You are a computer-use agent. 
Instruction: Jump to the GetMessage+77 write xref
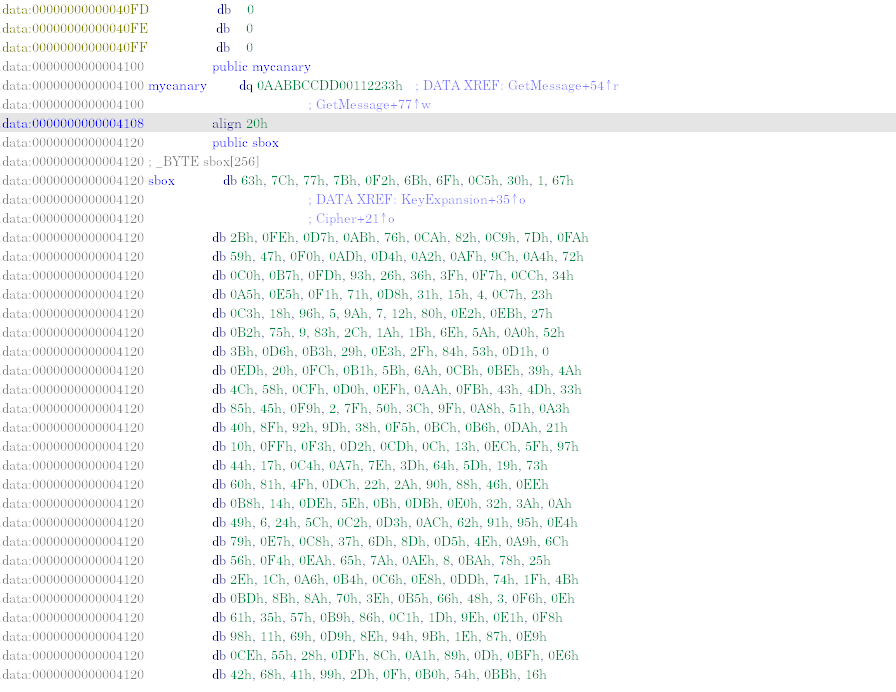point(373,105)
